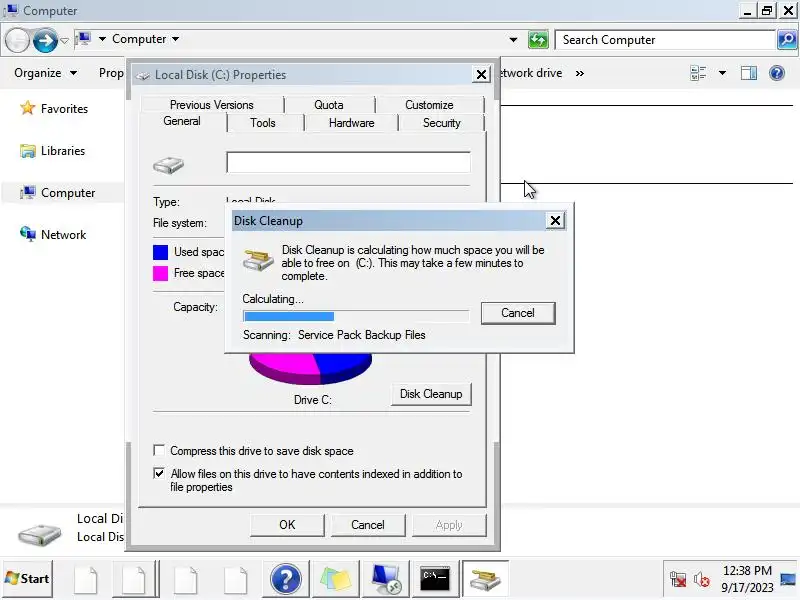Enable Compress this drive checkbox
Image resolution: width=800 pixels, height=600 pixels.
[159, 450]
